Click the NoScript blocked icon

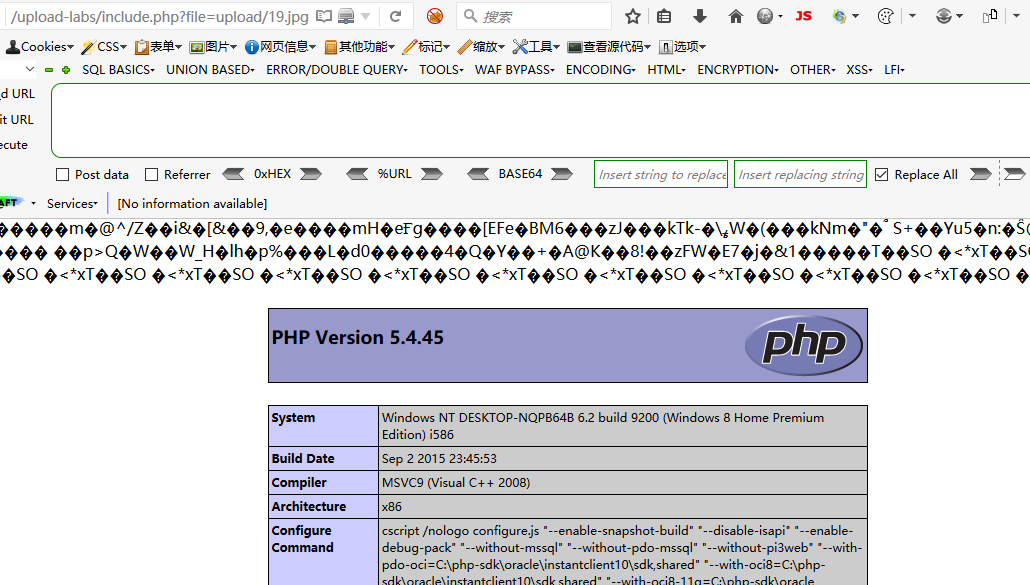(x=434, y=16)
